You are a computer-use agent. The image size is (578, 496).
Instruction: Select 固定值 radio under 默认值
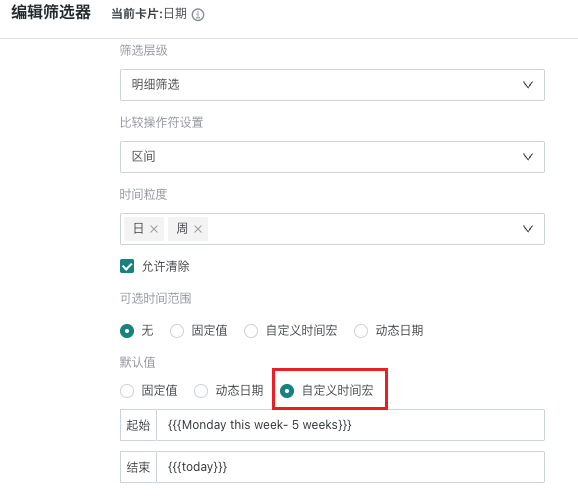pyautogui.click(x=127, y=391)
